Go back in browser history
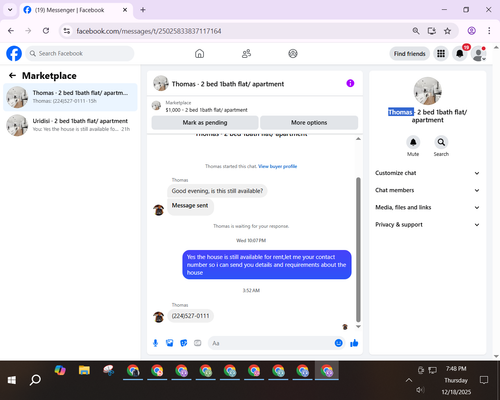Image resolution: width=500 pixels, height=400 pixels. [x=11, y=31]
